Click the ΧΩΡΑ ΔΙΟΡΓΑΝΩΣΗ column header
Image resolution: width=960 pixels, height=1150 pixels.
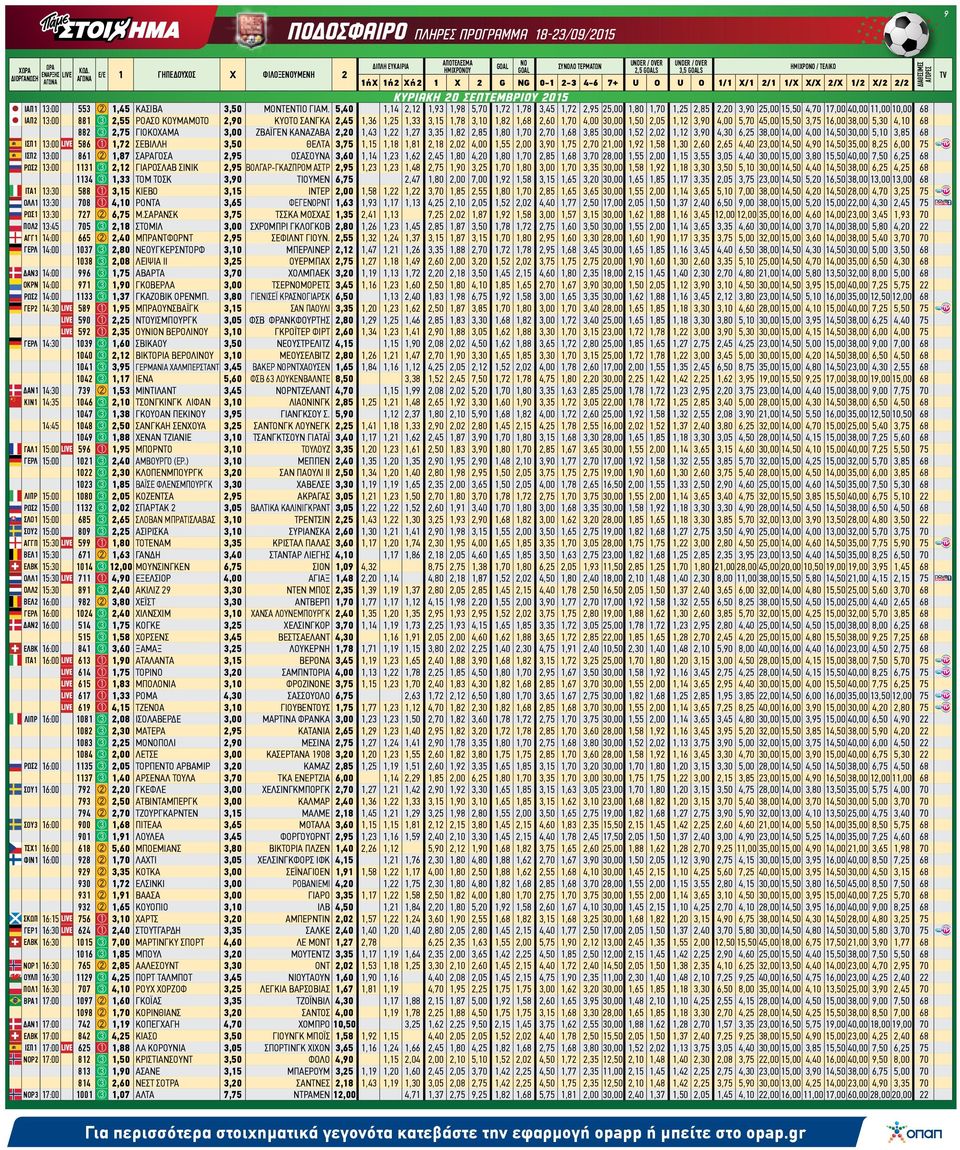[x=24, y=74]
